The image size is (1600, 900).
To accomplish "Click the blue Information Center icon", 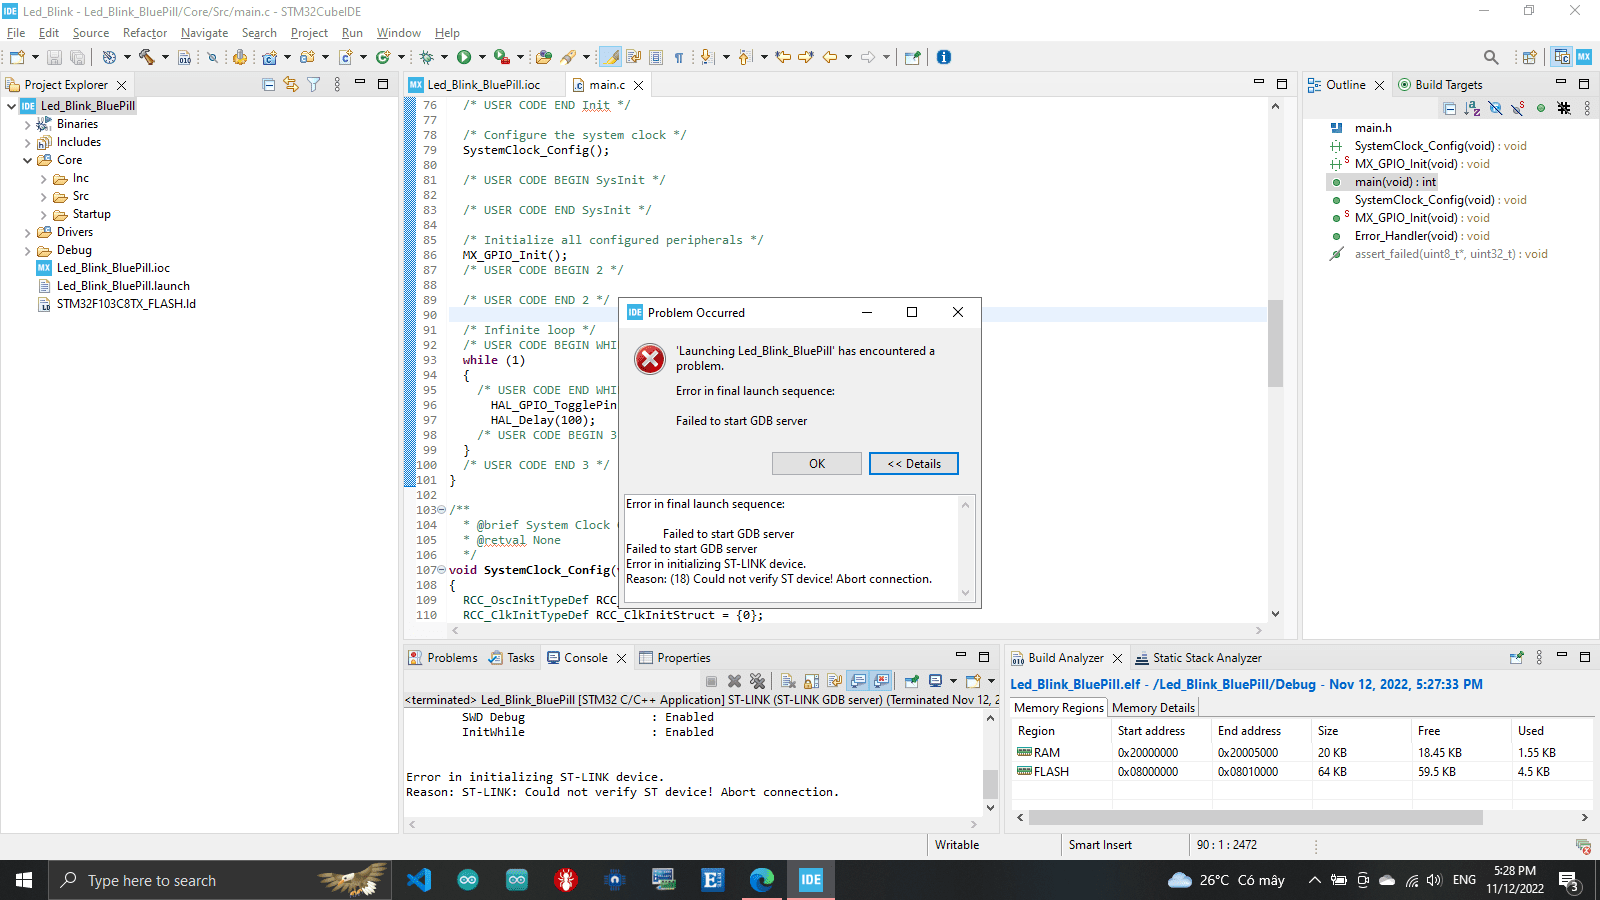I will coord(944,58).
